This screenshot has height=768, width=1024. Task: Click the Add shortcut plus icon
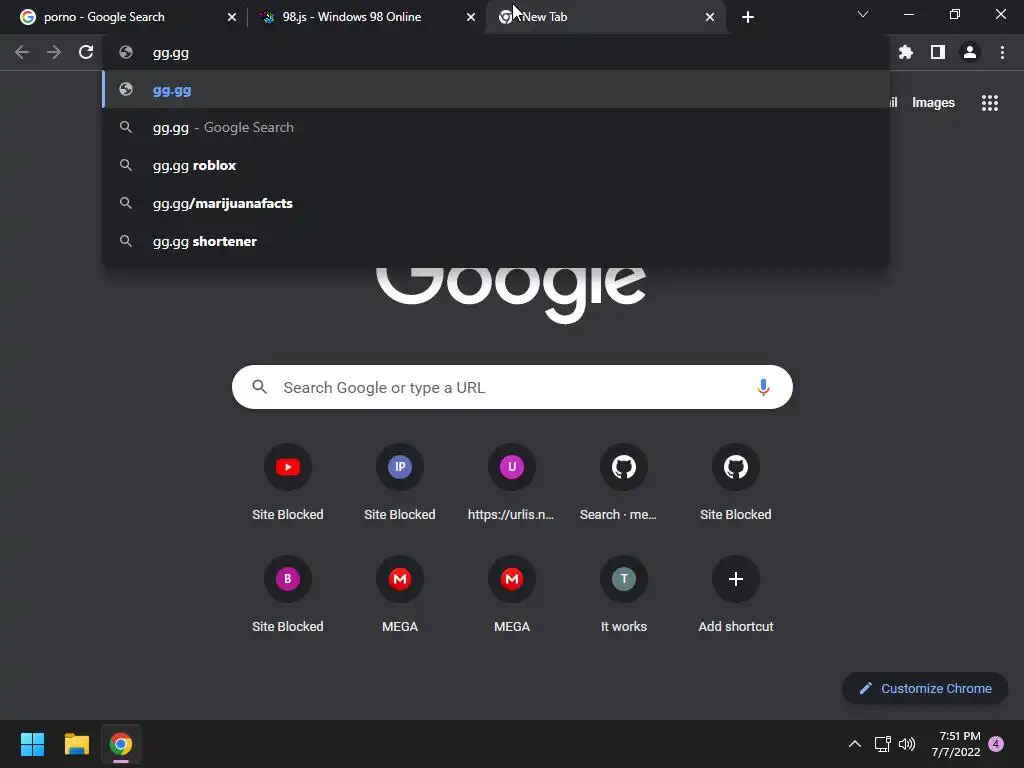[x=735, y=579]
